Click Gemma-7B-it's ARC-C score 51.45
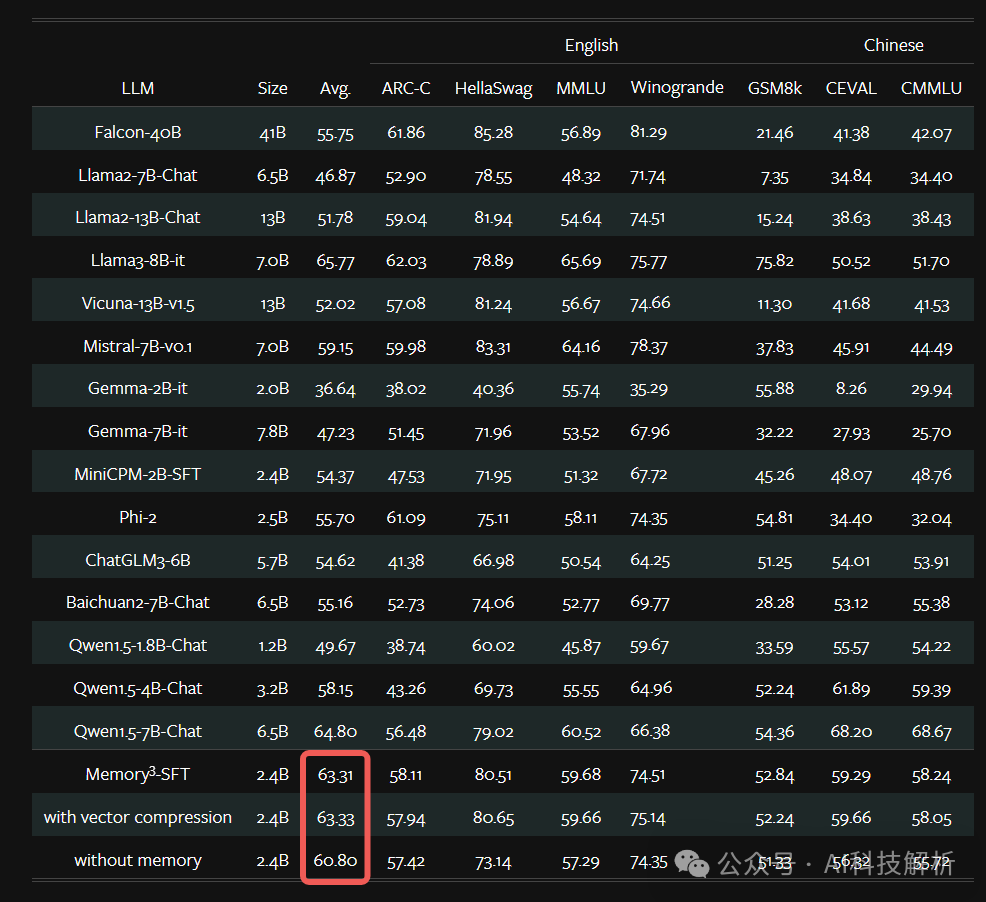Screen dimensions: 986x902 [x=406, y=433]
